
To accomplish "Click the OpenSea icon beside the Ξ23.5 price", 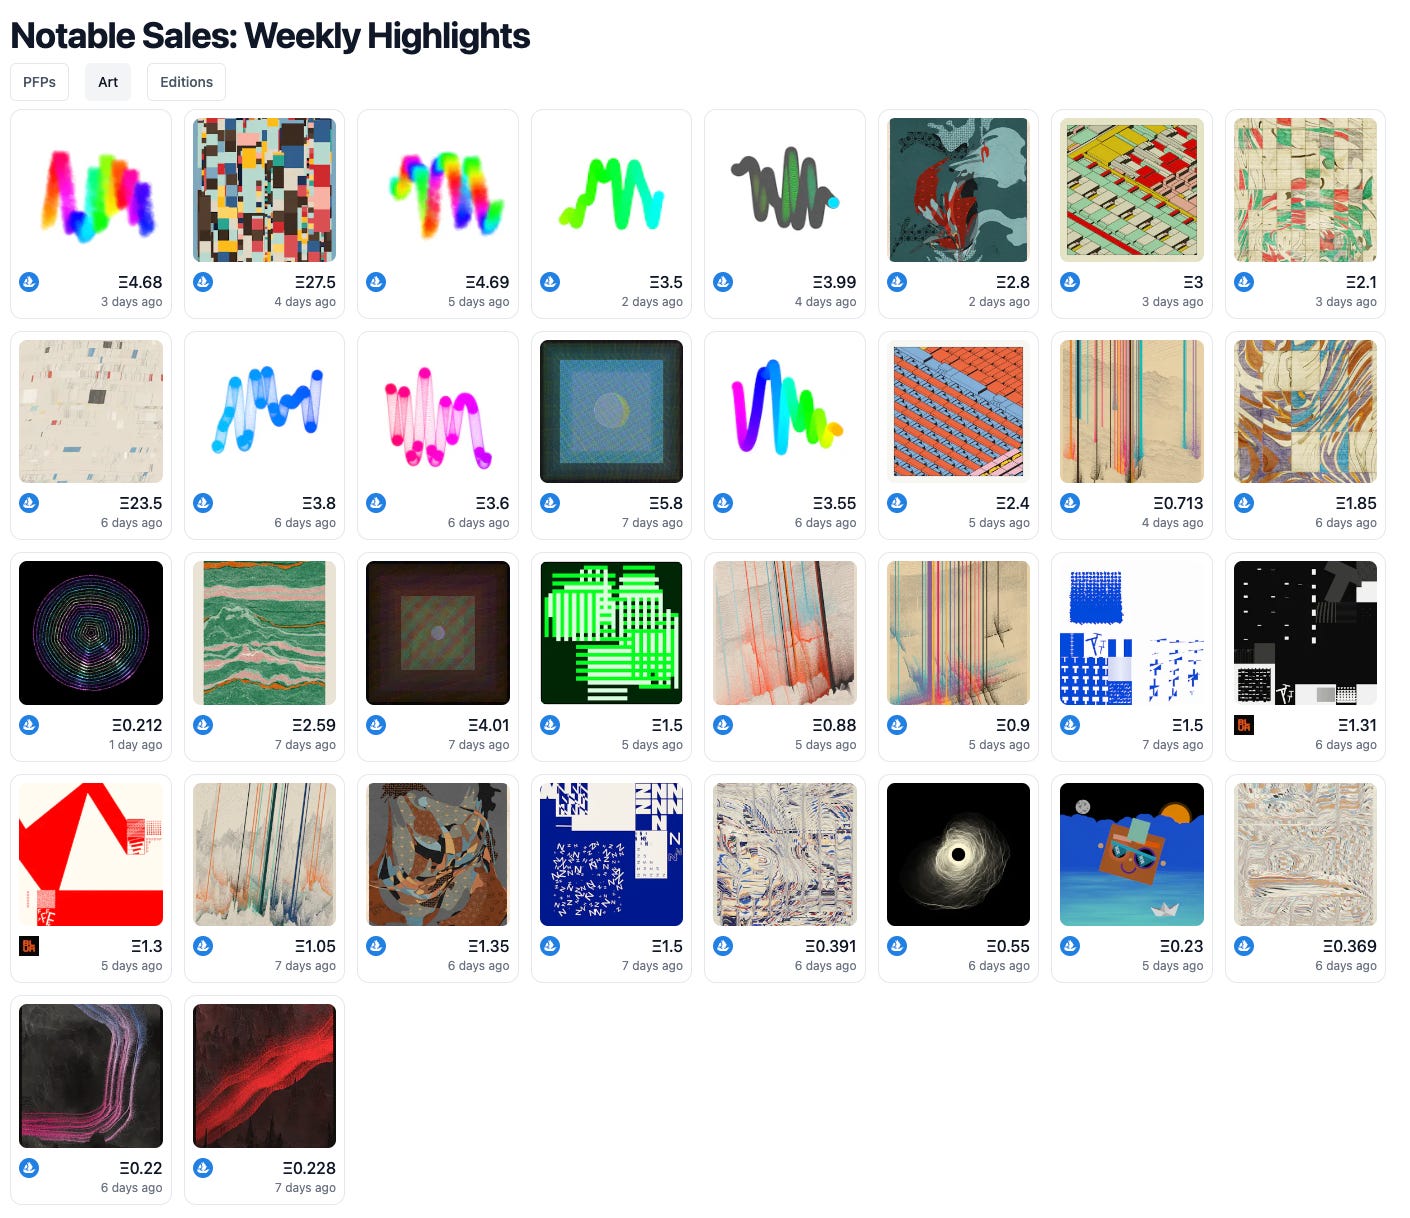I will (29, 503).
